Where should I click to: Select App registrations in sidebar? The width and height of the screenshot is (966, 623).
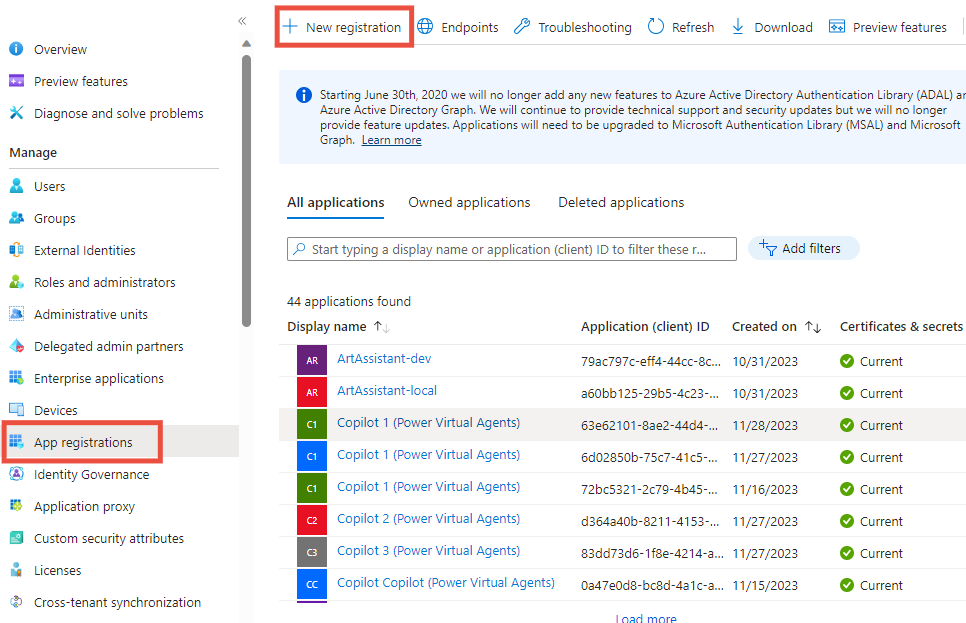click(83, 442)
